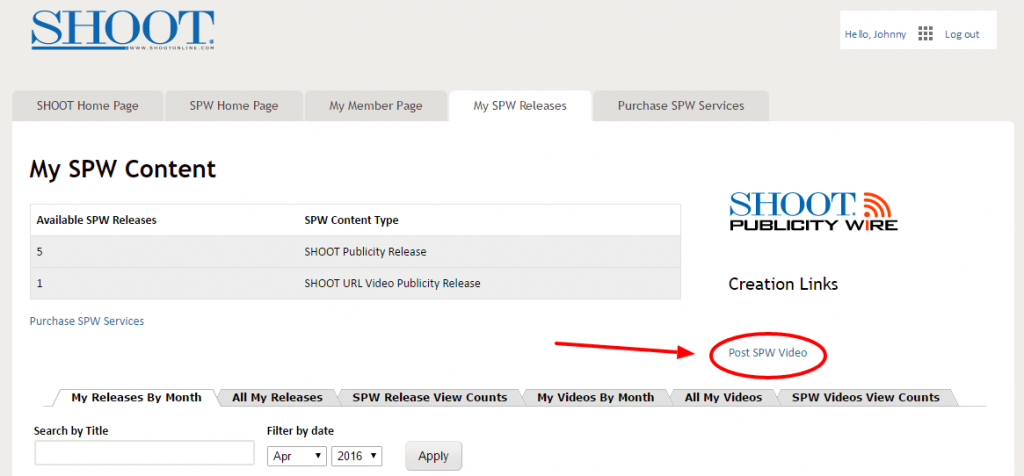Focus the Search by Title input field
This screenshot has height=476, width=1024.
pos(144,453)
